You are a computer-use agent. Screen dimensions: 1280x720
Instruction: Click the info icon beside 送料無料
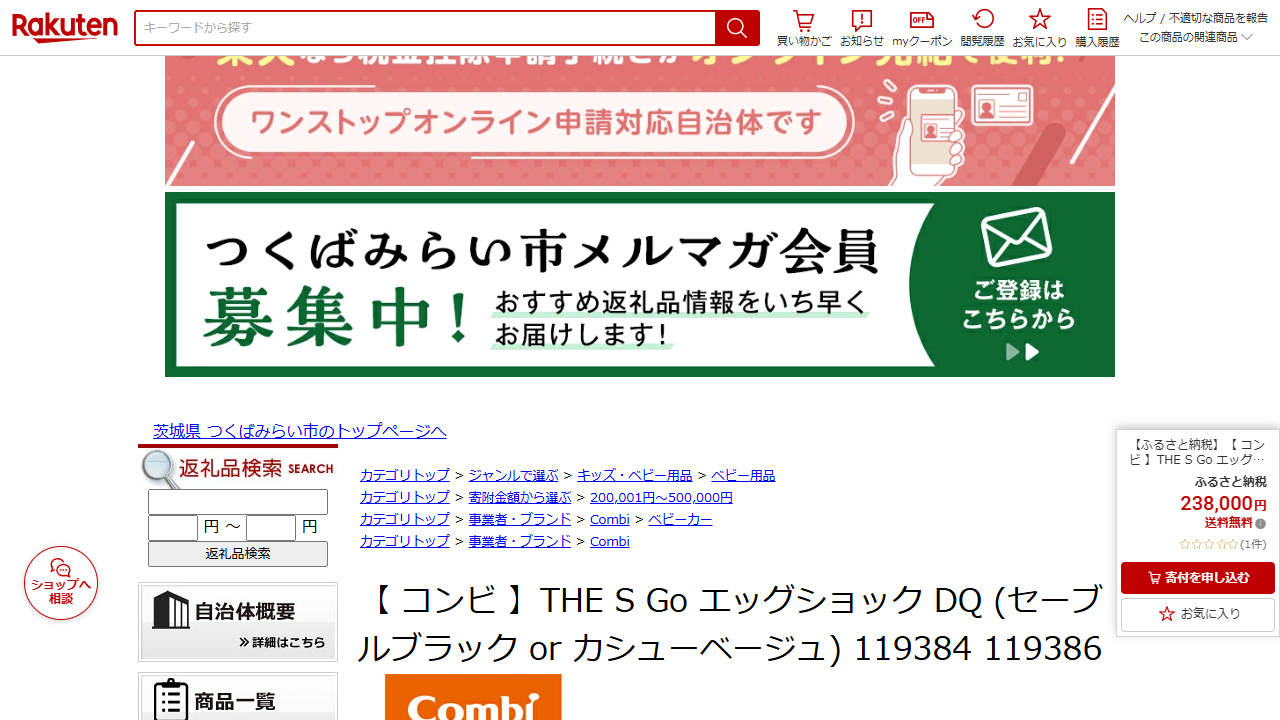(1260, 523)
